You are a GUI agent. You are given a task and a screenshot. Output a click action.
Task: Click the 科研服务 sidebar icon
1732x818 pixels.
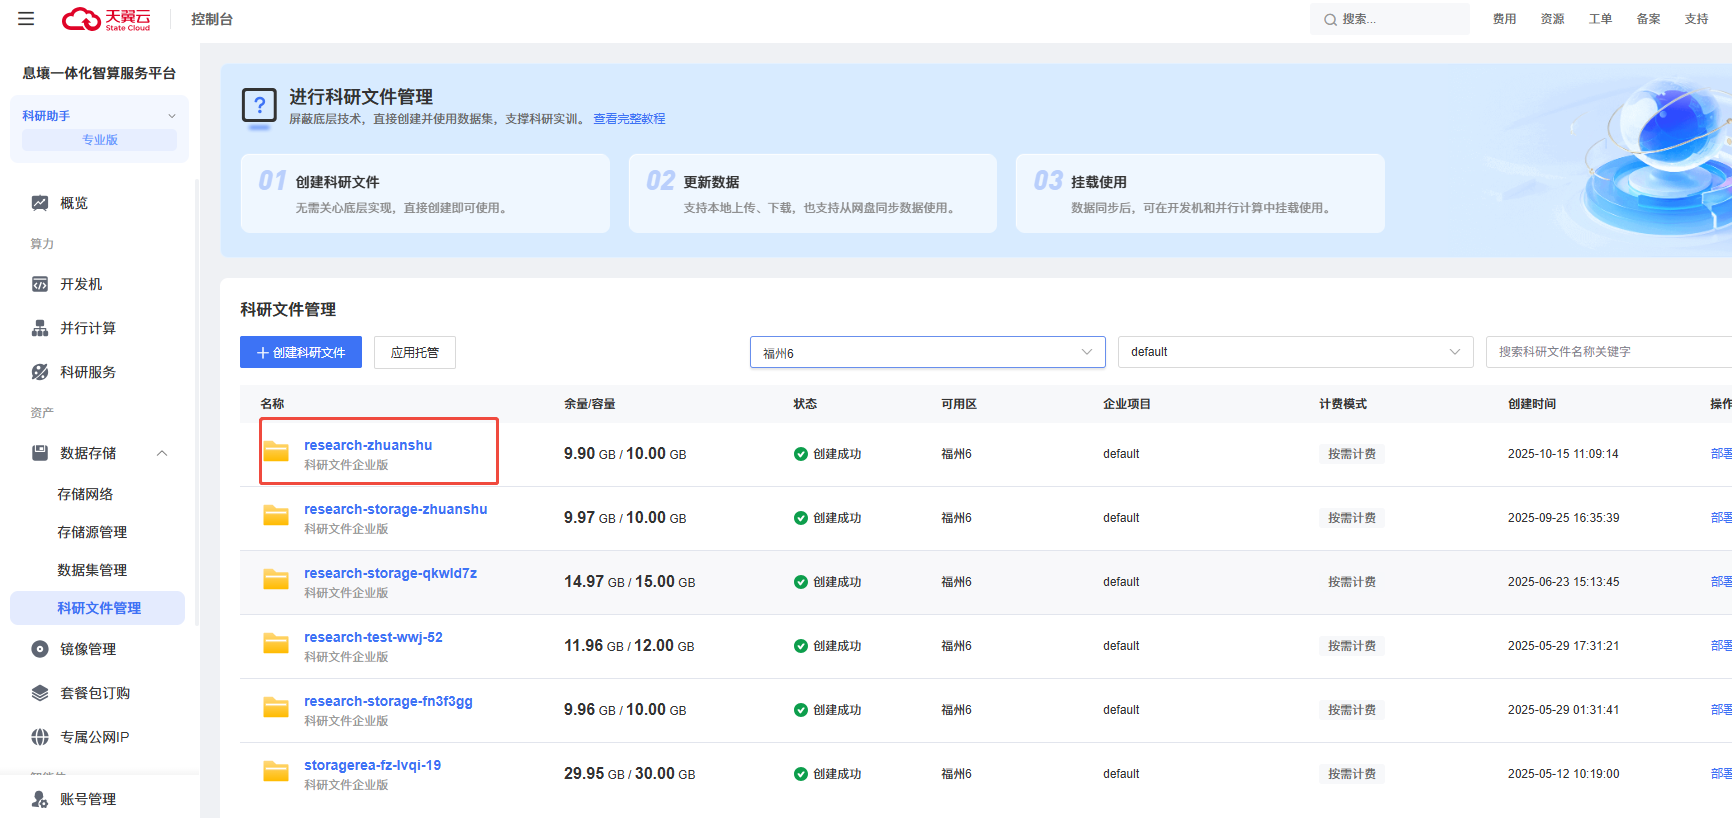tap(40, 372)
